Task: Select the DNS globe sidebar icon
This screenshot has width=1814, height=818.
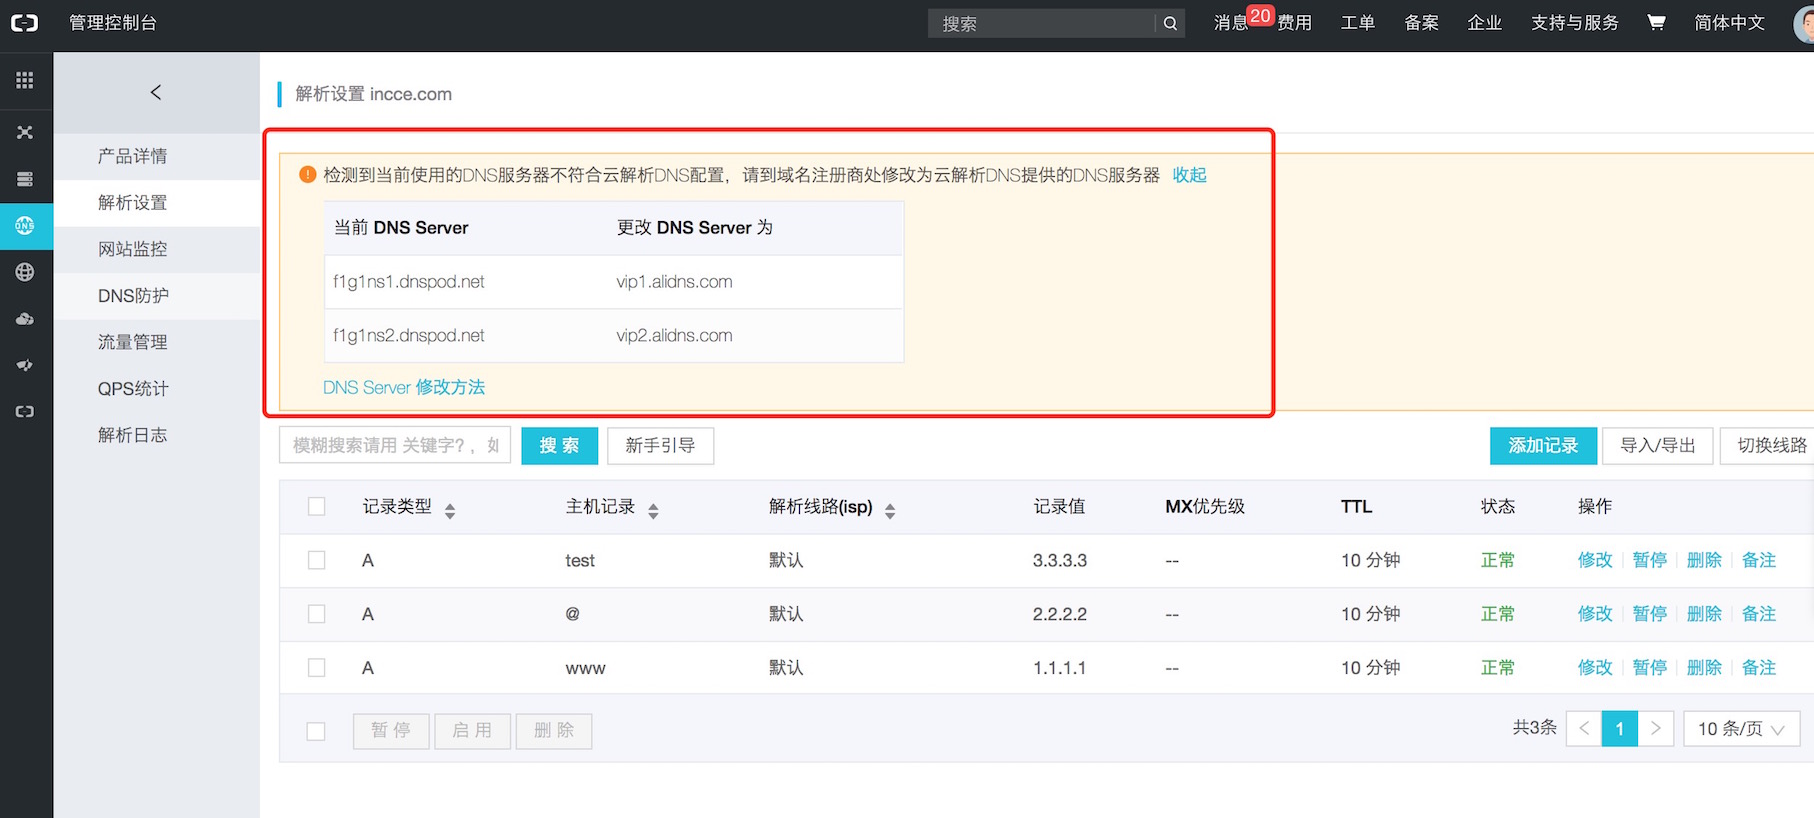Action: pyautogui.click(x=25, y=226)
